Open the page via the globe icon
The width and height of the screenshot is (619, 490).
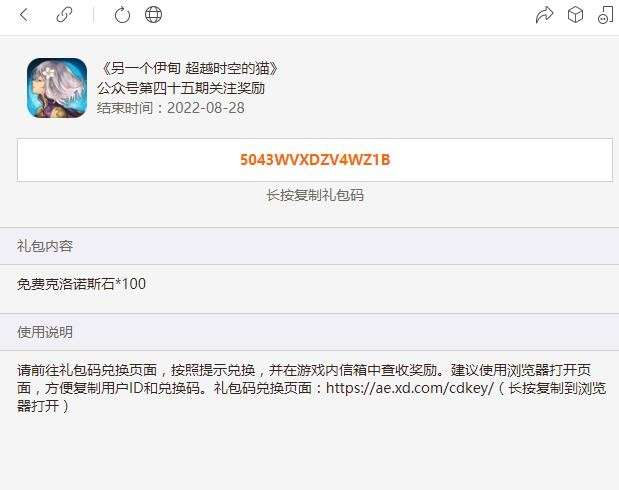pyautogui.click(x=153, y=15)
